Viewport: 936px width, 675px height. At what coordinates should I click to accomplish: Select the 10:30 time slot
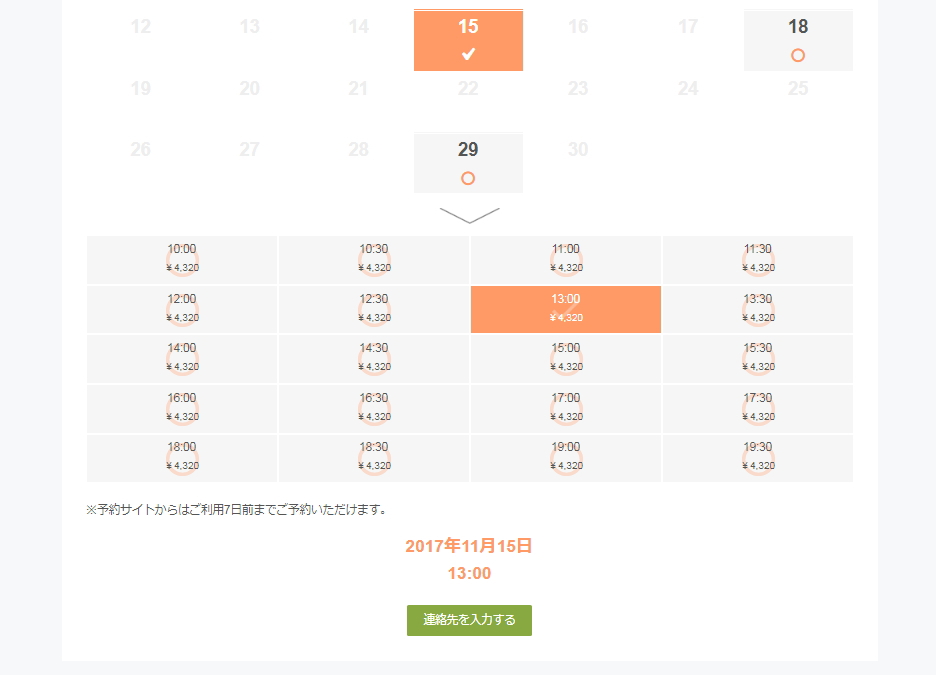pyautogui.click(x=373, y=259)
